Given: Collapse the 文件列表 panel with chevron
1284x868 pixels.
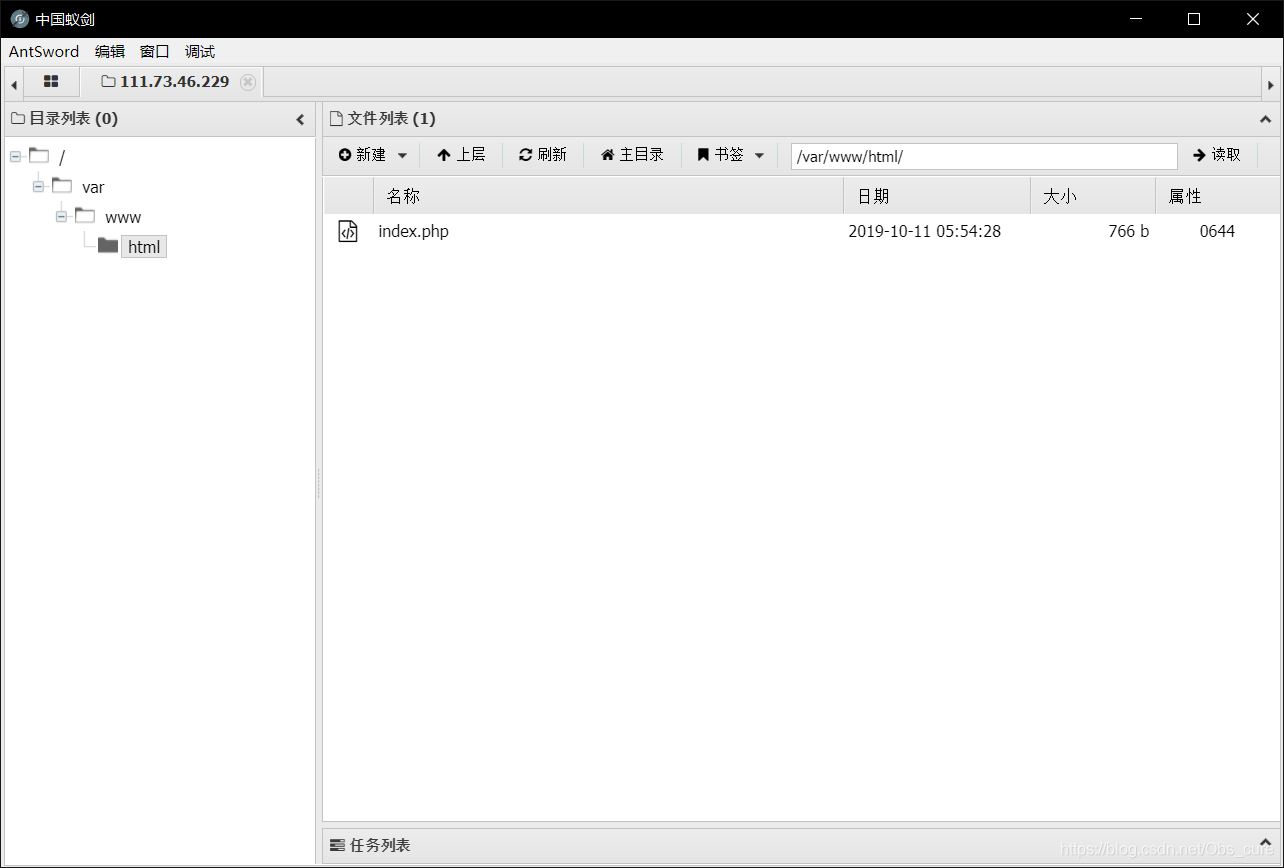Looking at the screenshot, I should [1265, 118].
